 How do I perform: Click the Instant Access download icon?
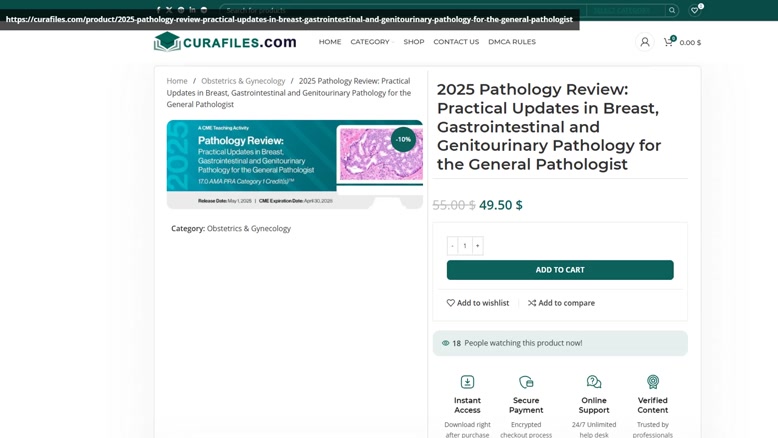tap(467, 382)
